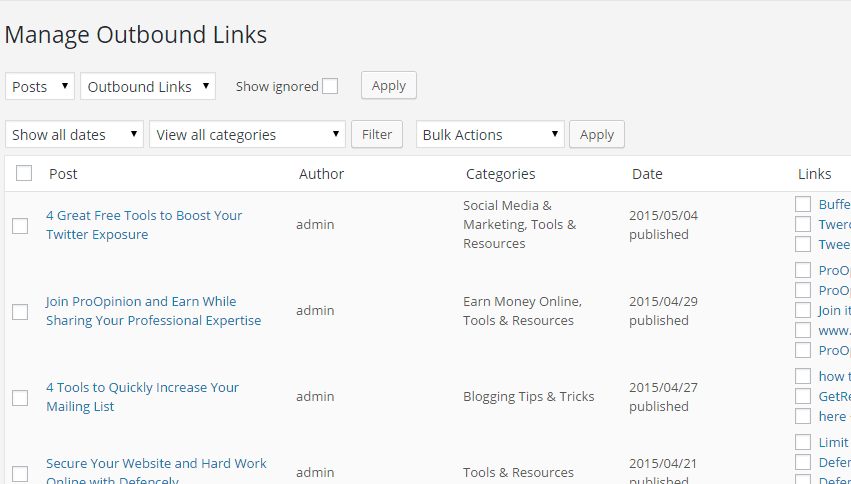Open the Bulk Actions dropdown

click(x=490, y=134)
